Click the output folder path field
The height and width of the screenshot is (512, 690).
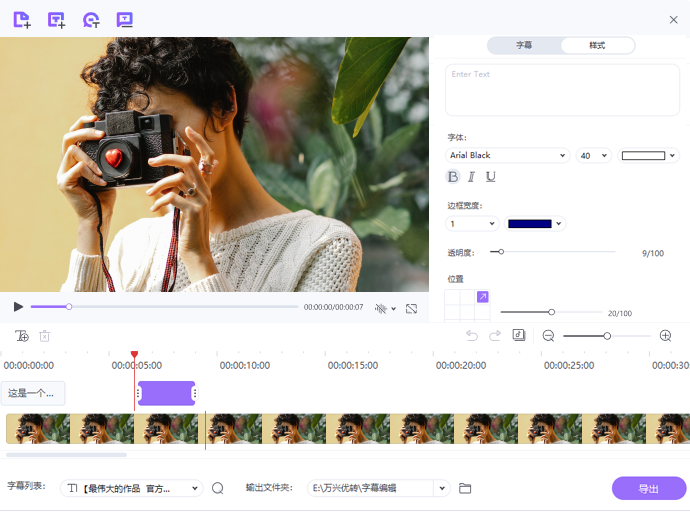pyautogui.click(x=371, y=488)
